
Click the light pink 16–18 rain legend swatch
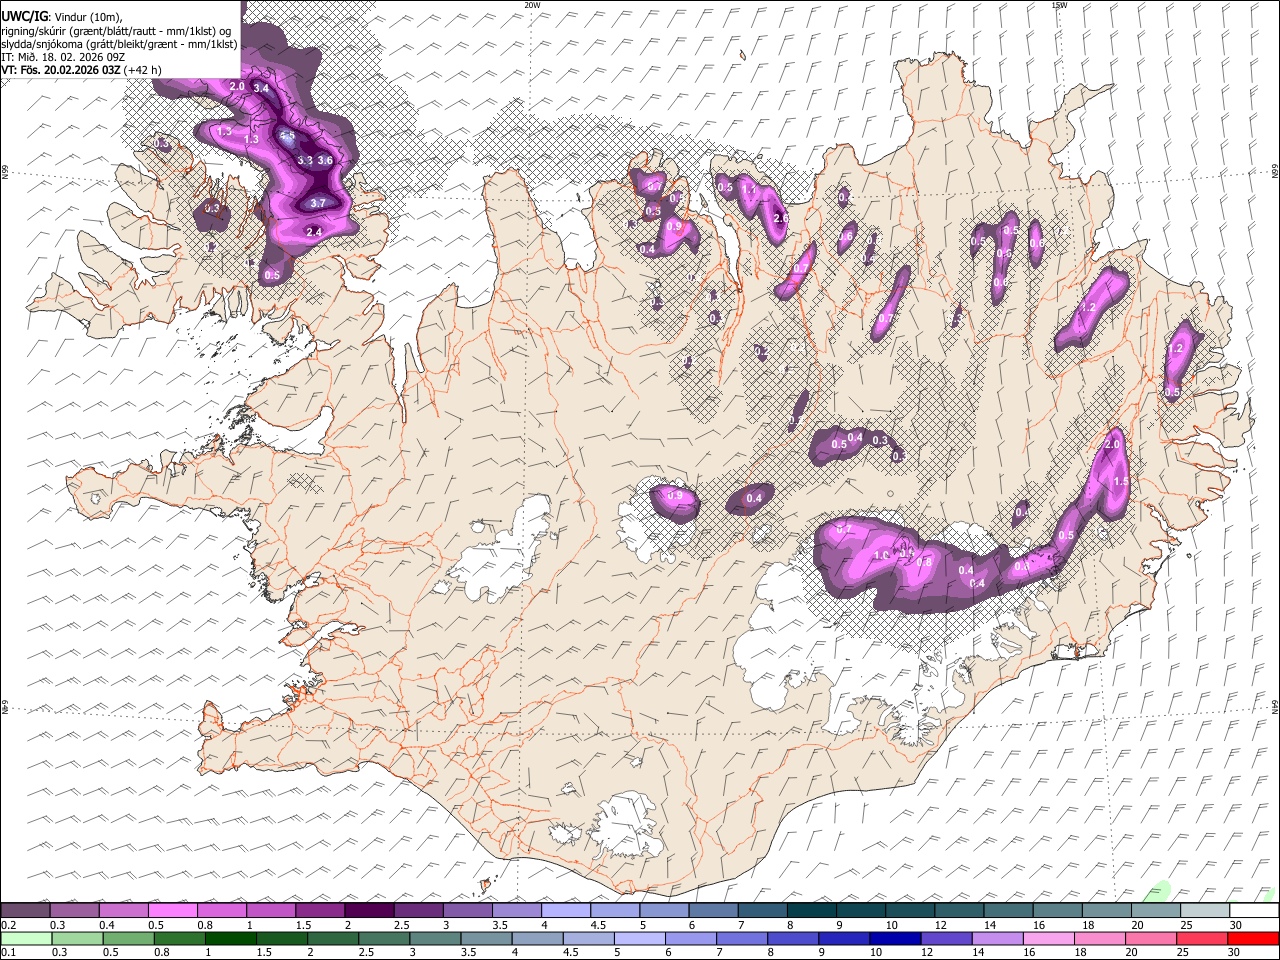1047,939
